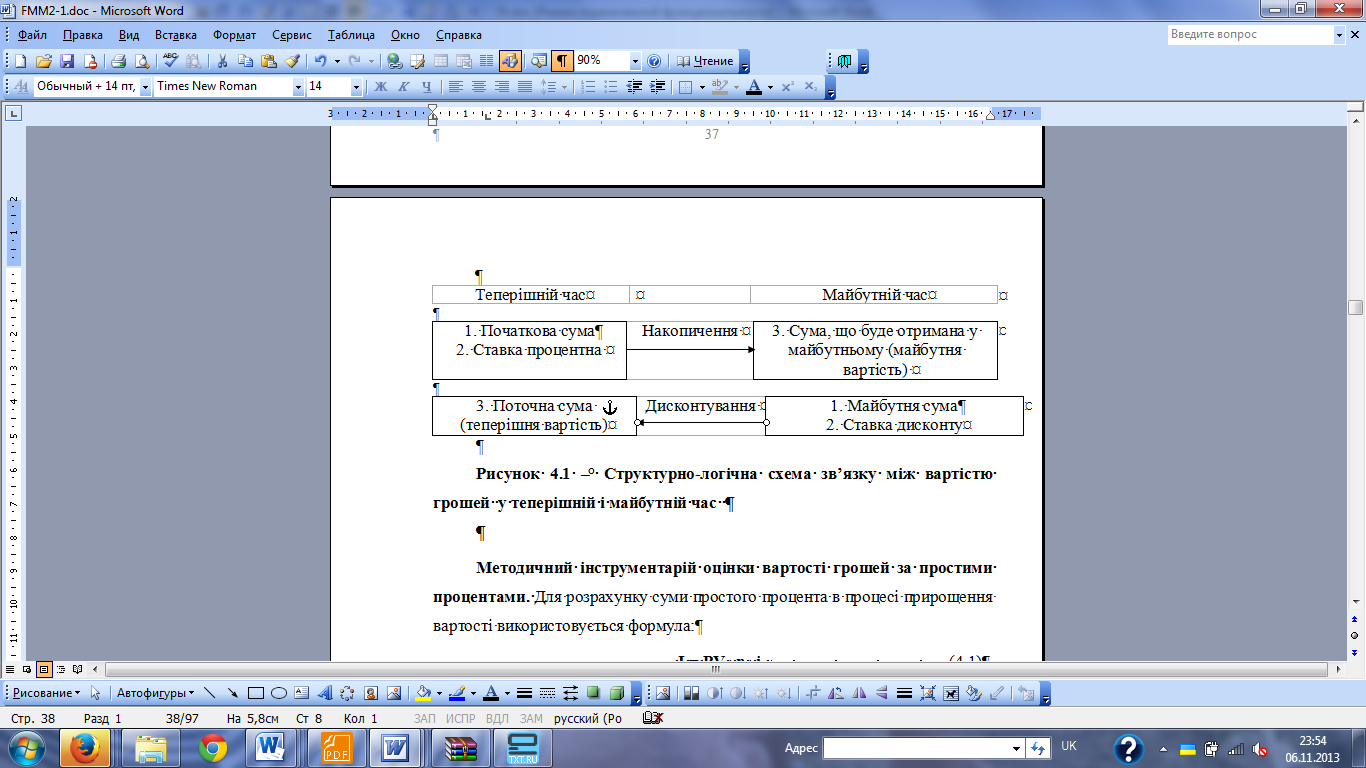Open the zoom 90% dropdown
Screen dimensions: 1366x768
point(635,61)
